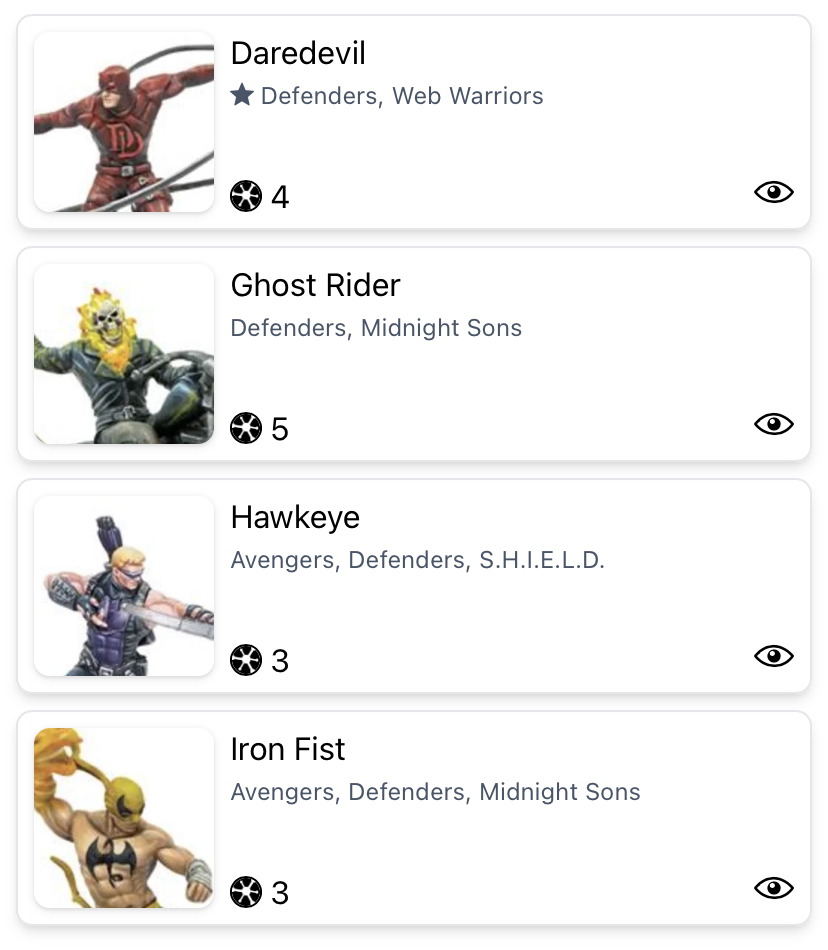Toggle the eye icon on Iron Fist's card
828x950 pixels.
click(773, 888)
